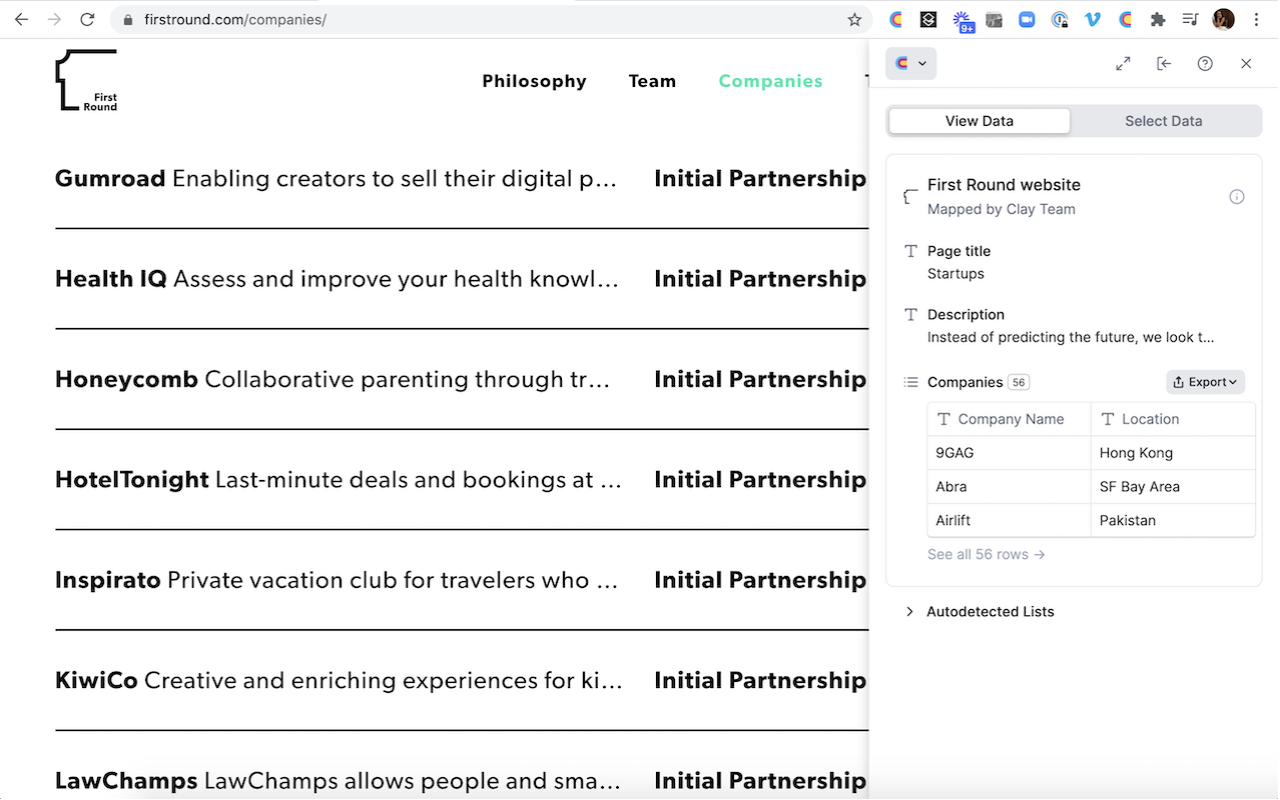Viewport: 1280px width, 800px height.
Task: Click the See all 56 rows link
Action: tap(986, 554)
